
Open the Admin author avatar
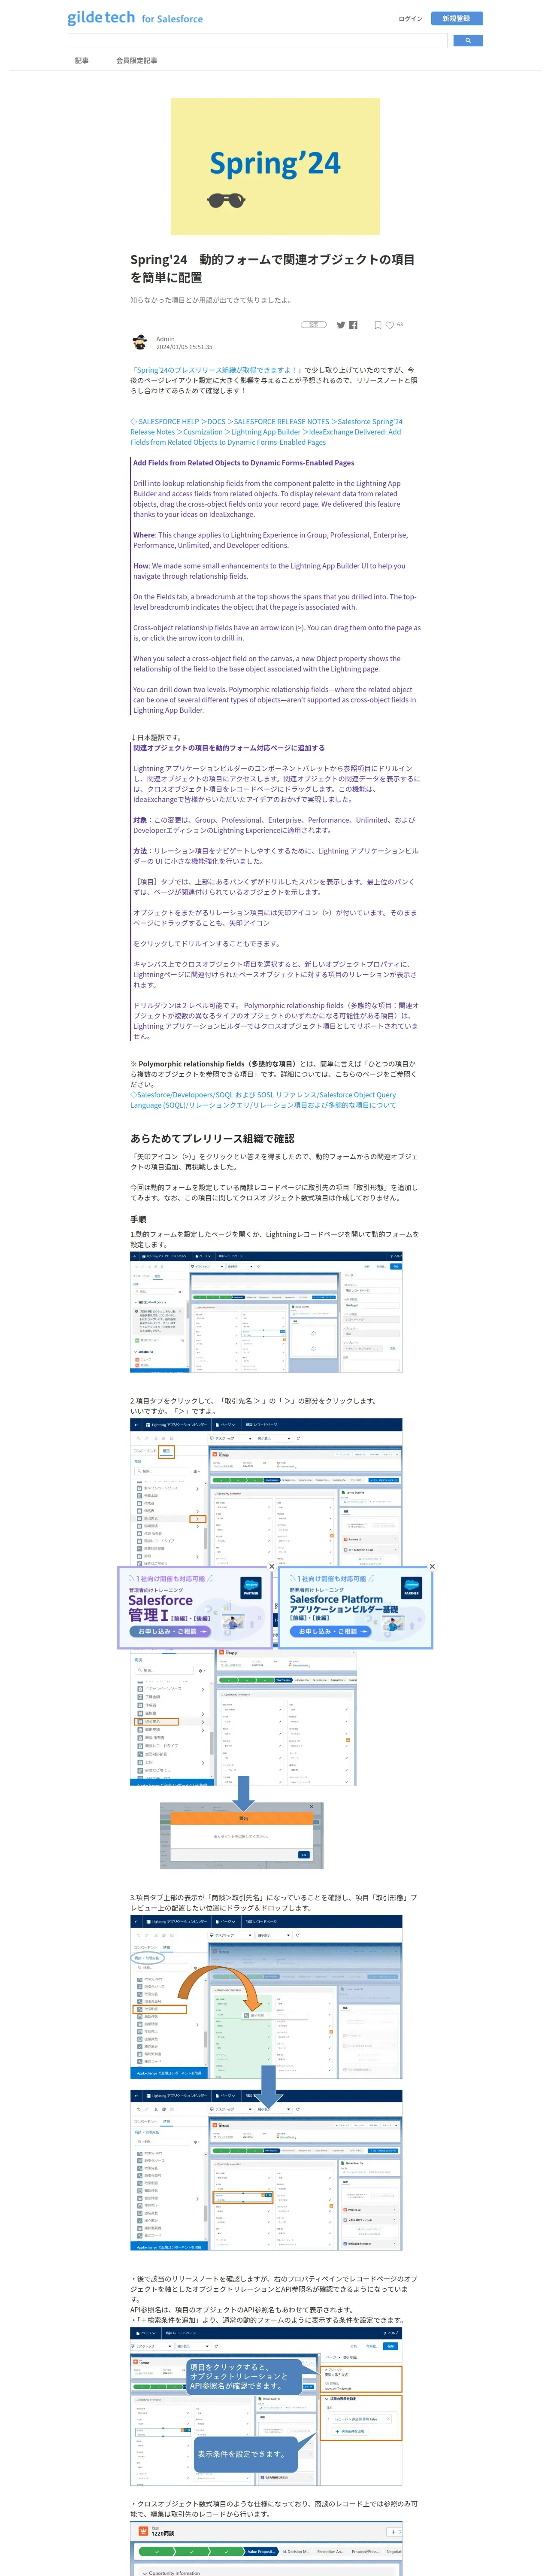[x=140, y=342]
